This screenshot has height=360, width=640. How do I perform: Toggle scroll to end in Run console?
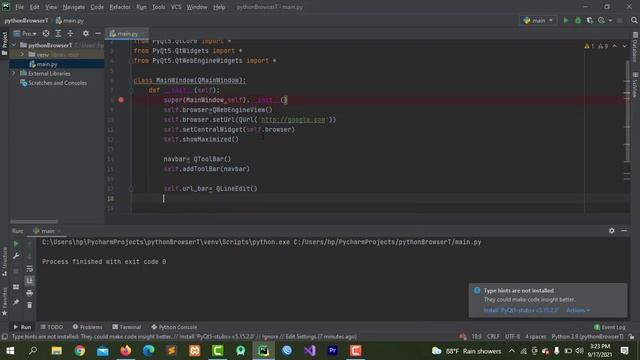point(29,281)
